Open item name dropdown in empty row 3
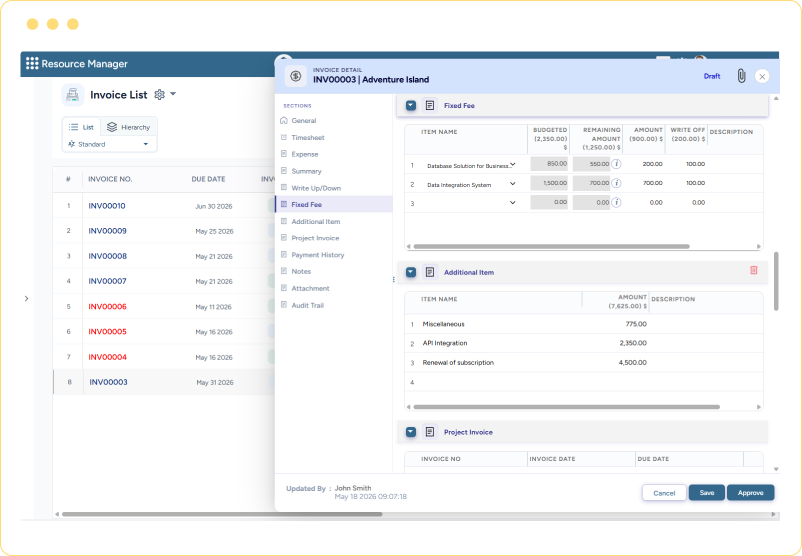The image size is (802, 556). 513,203
